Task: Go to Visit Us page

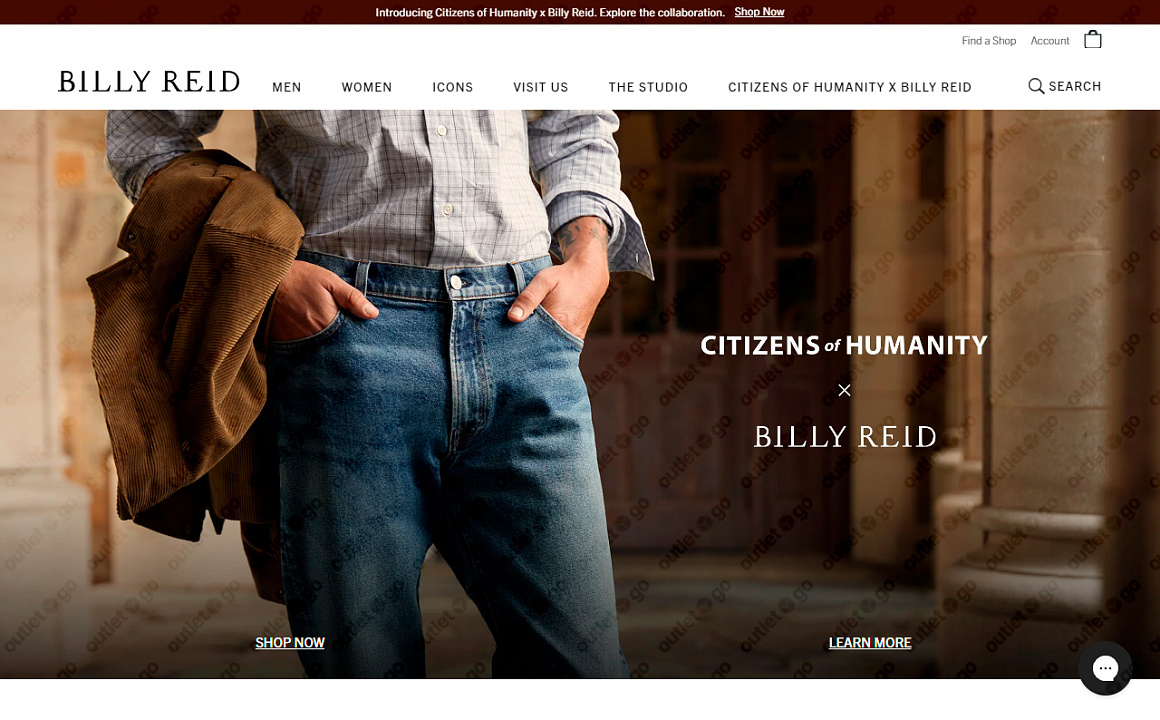Action: click(541, 87)
